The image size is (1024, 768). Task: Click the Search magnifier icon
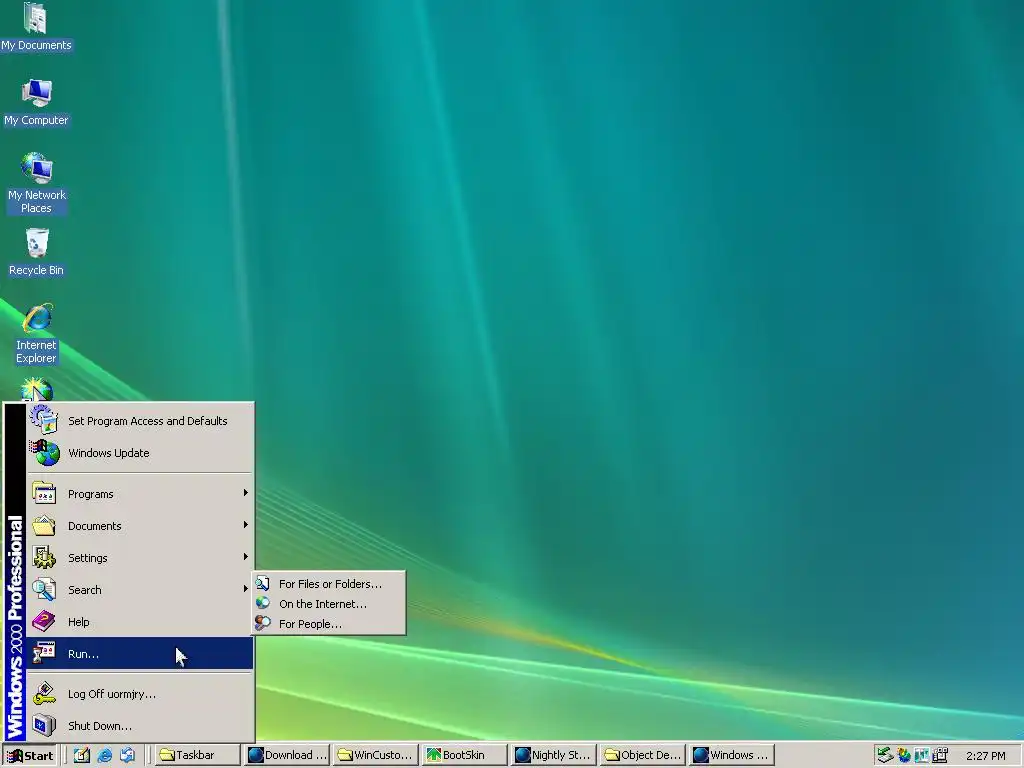point(44,589)
